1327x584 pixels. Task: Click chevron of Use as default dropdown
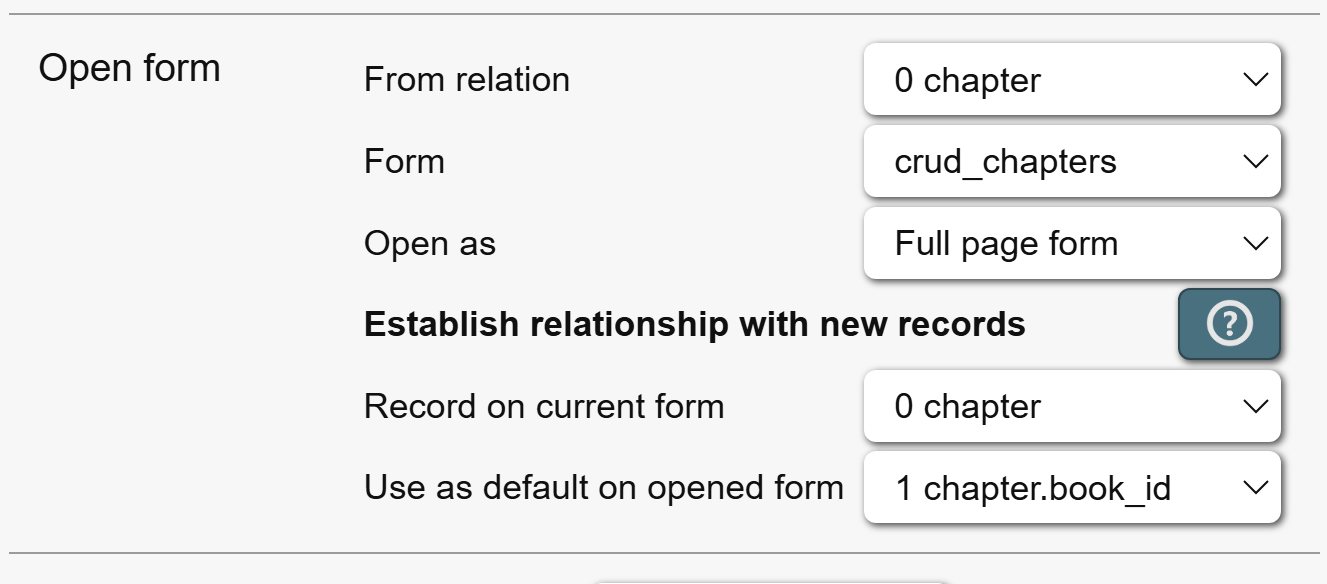pos(1254,488)
